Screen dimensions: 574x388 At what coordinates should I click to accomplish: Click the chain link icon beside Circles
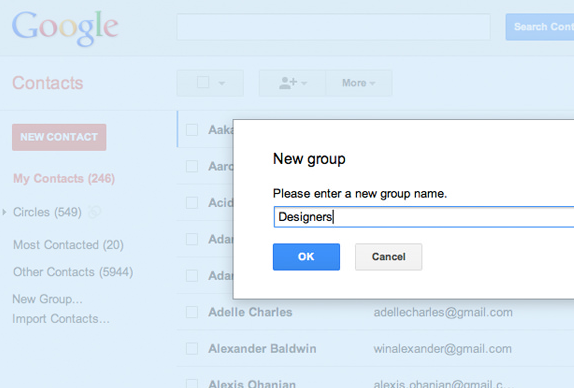(x=94, y=212)
